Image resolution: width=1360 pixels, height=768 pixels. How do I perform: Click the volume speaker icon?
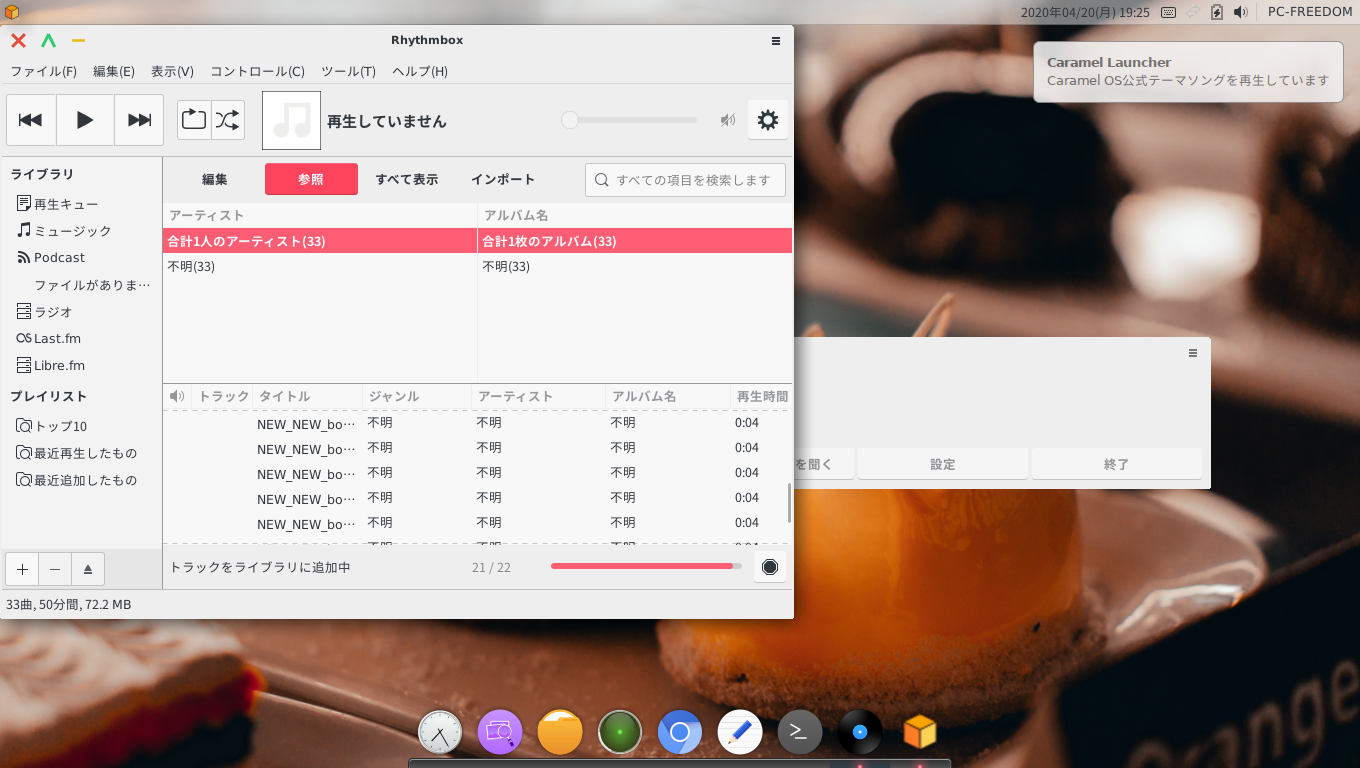click(728, 120)
